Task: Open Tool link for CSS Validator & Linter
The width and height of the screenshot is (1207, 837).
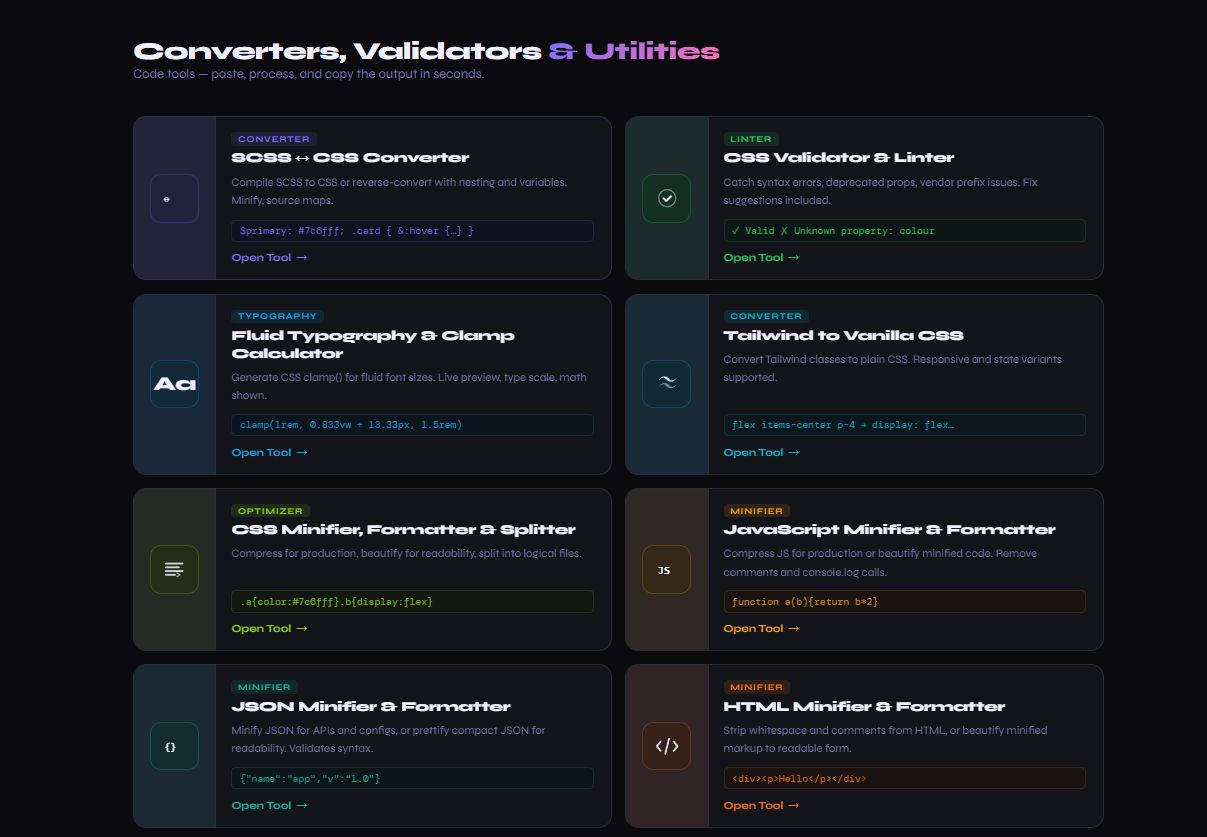Action: click(761, 257)
